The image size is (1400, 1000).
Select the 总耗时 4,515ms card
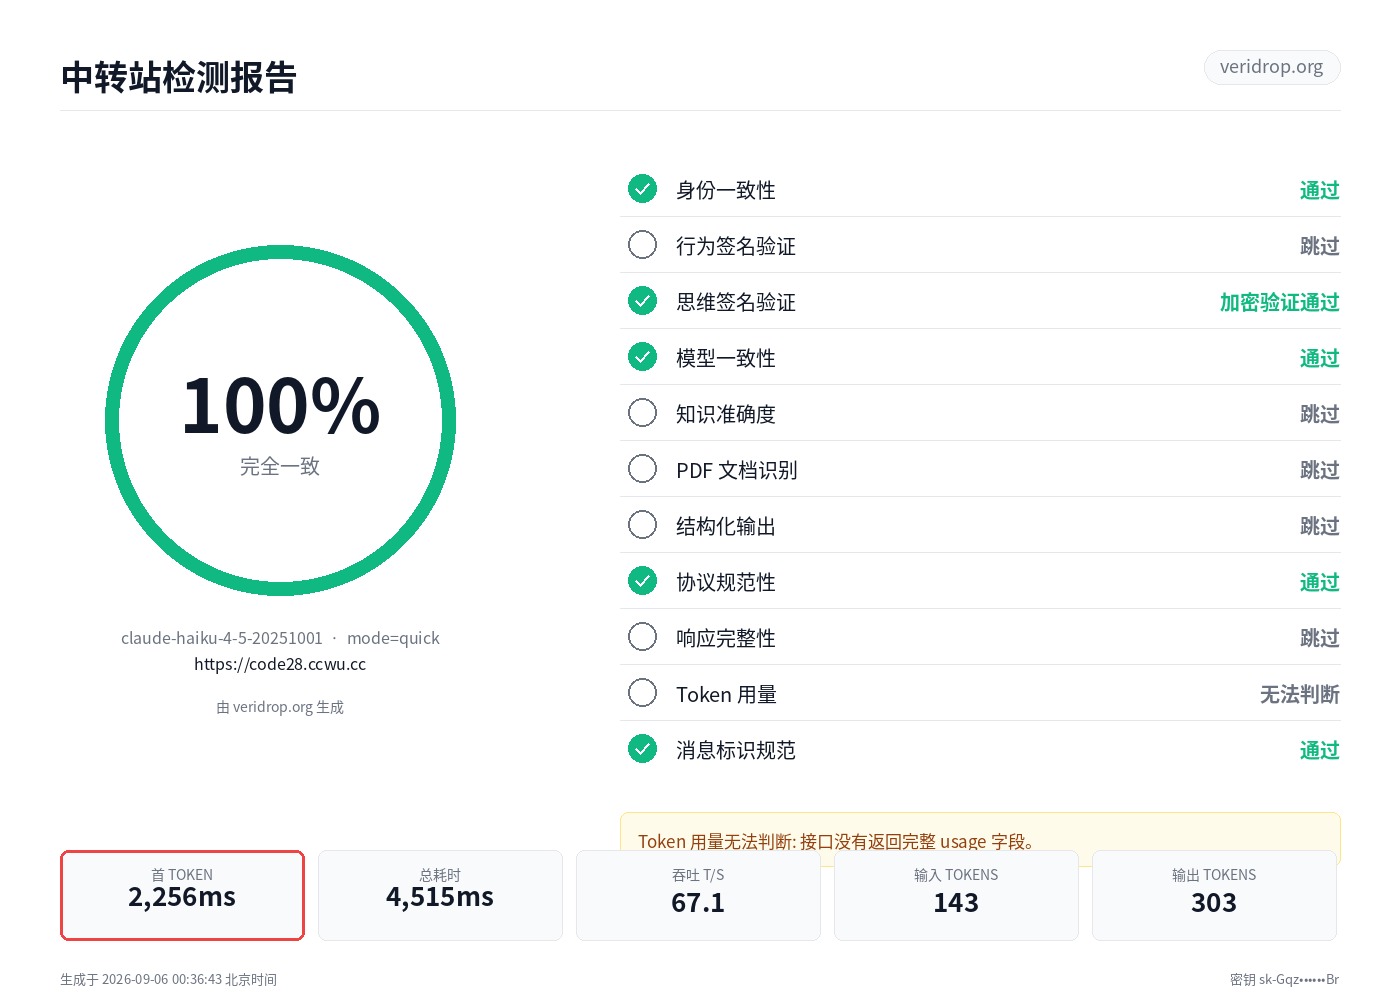[440, 895]
